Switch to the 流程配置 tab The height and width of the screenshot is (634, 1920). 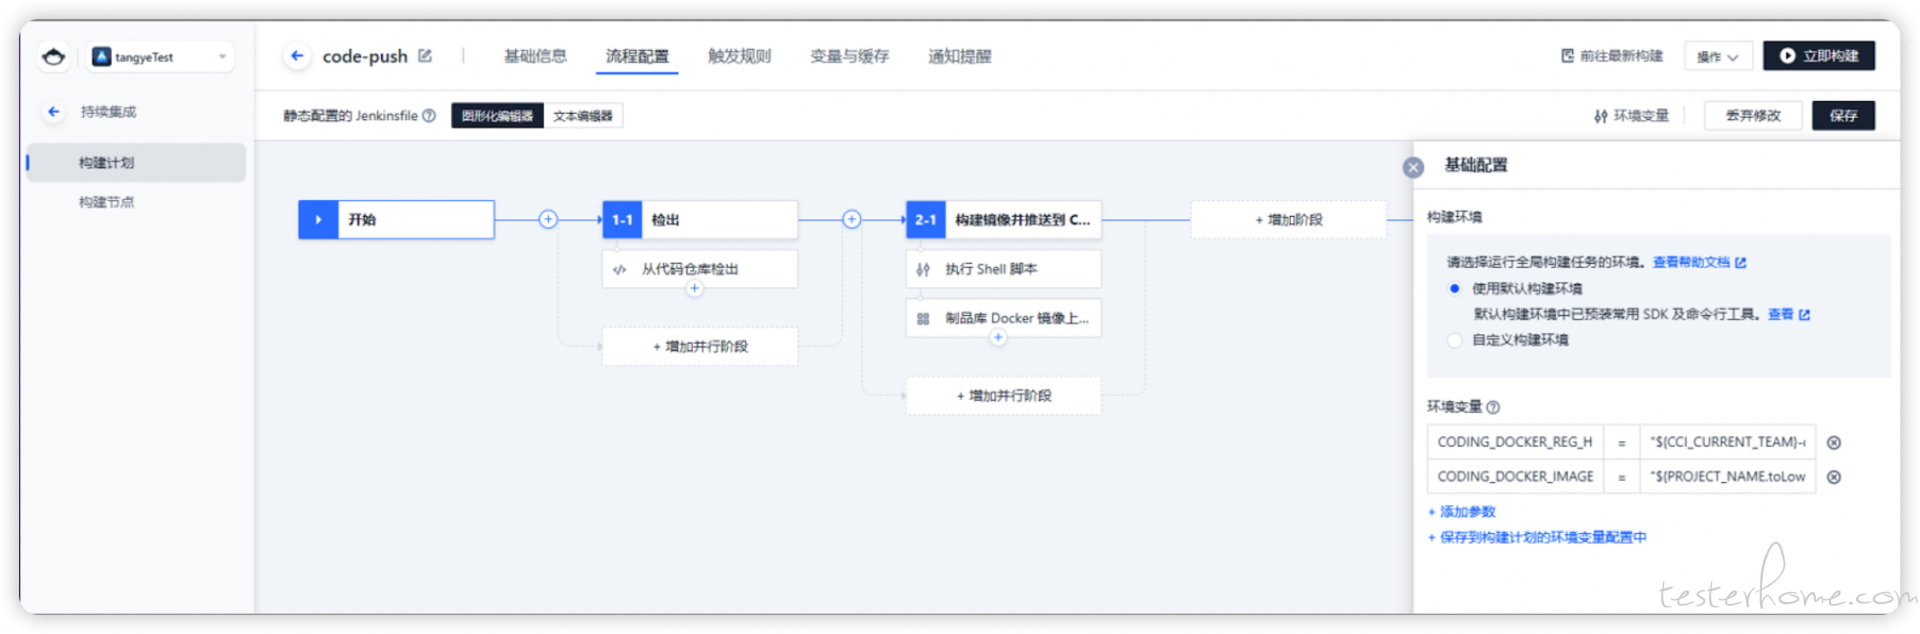pyautogui.click(x=637, y=56)
